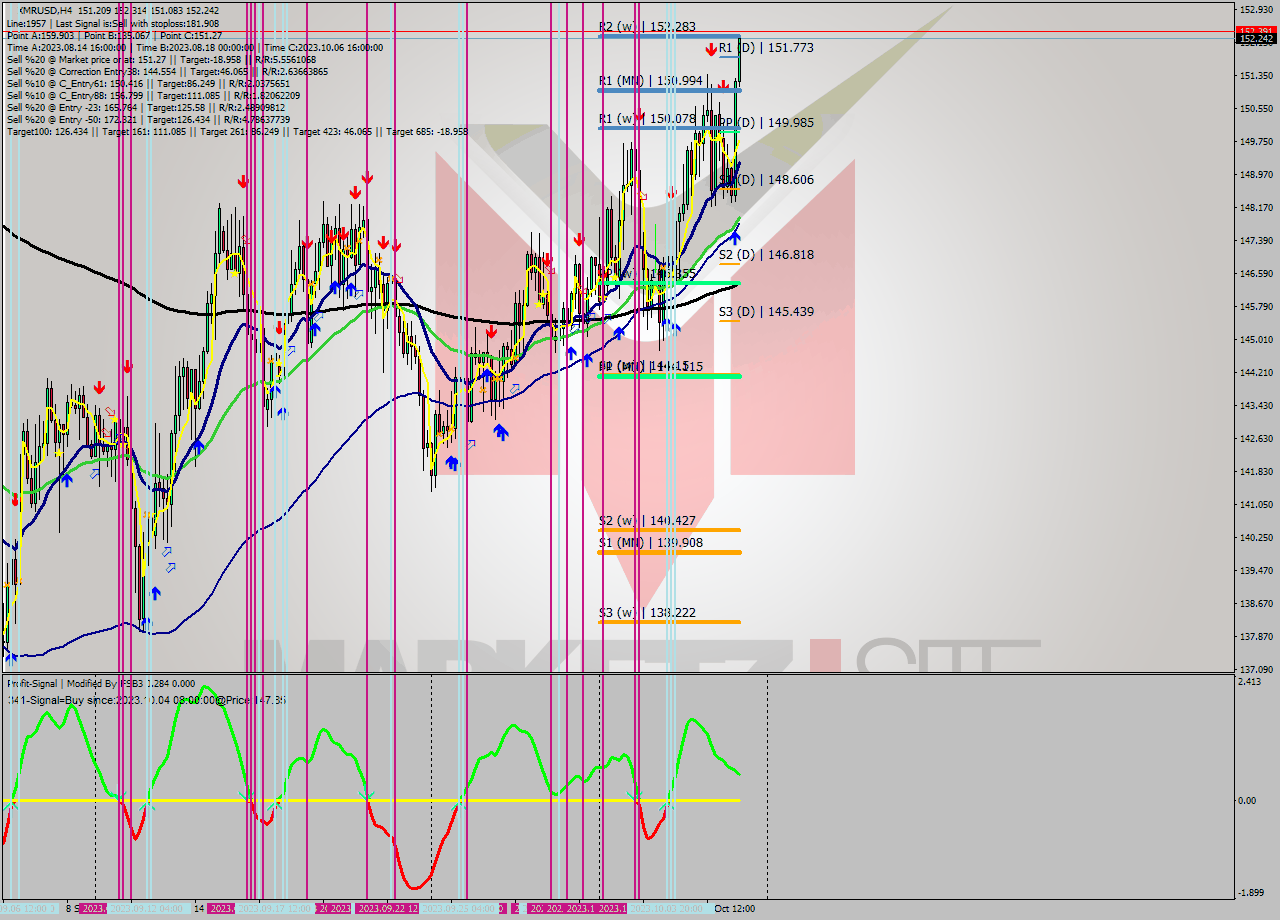Click the R1 (D) | 151.773 pivot label
This screenshot has width=1280, height=920.
coord(765,48)
